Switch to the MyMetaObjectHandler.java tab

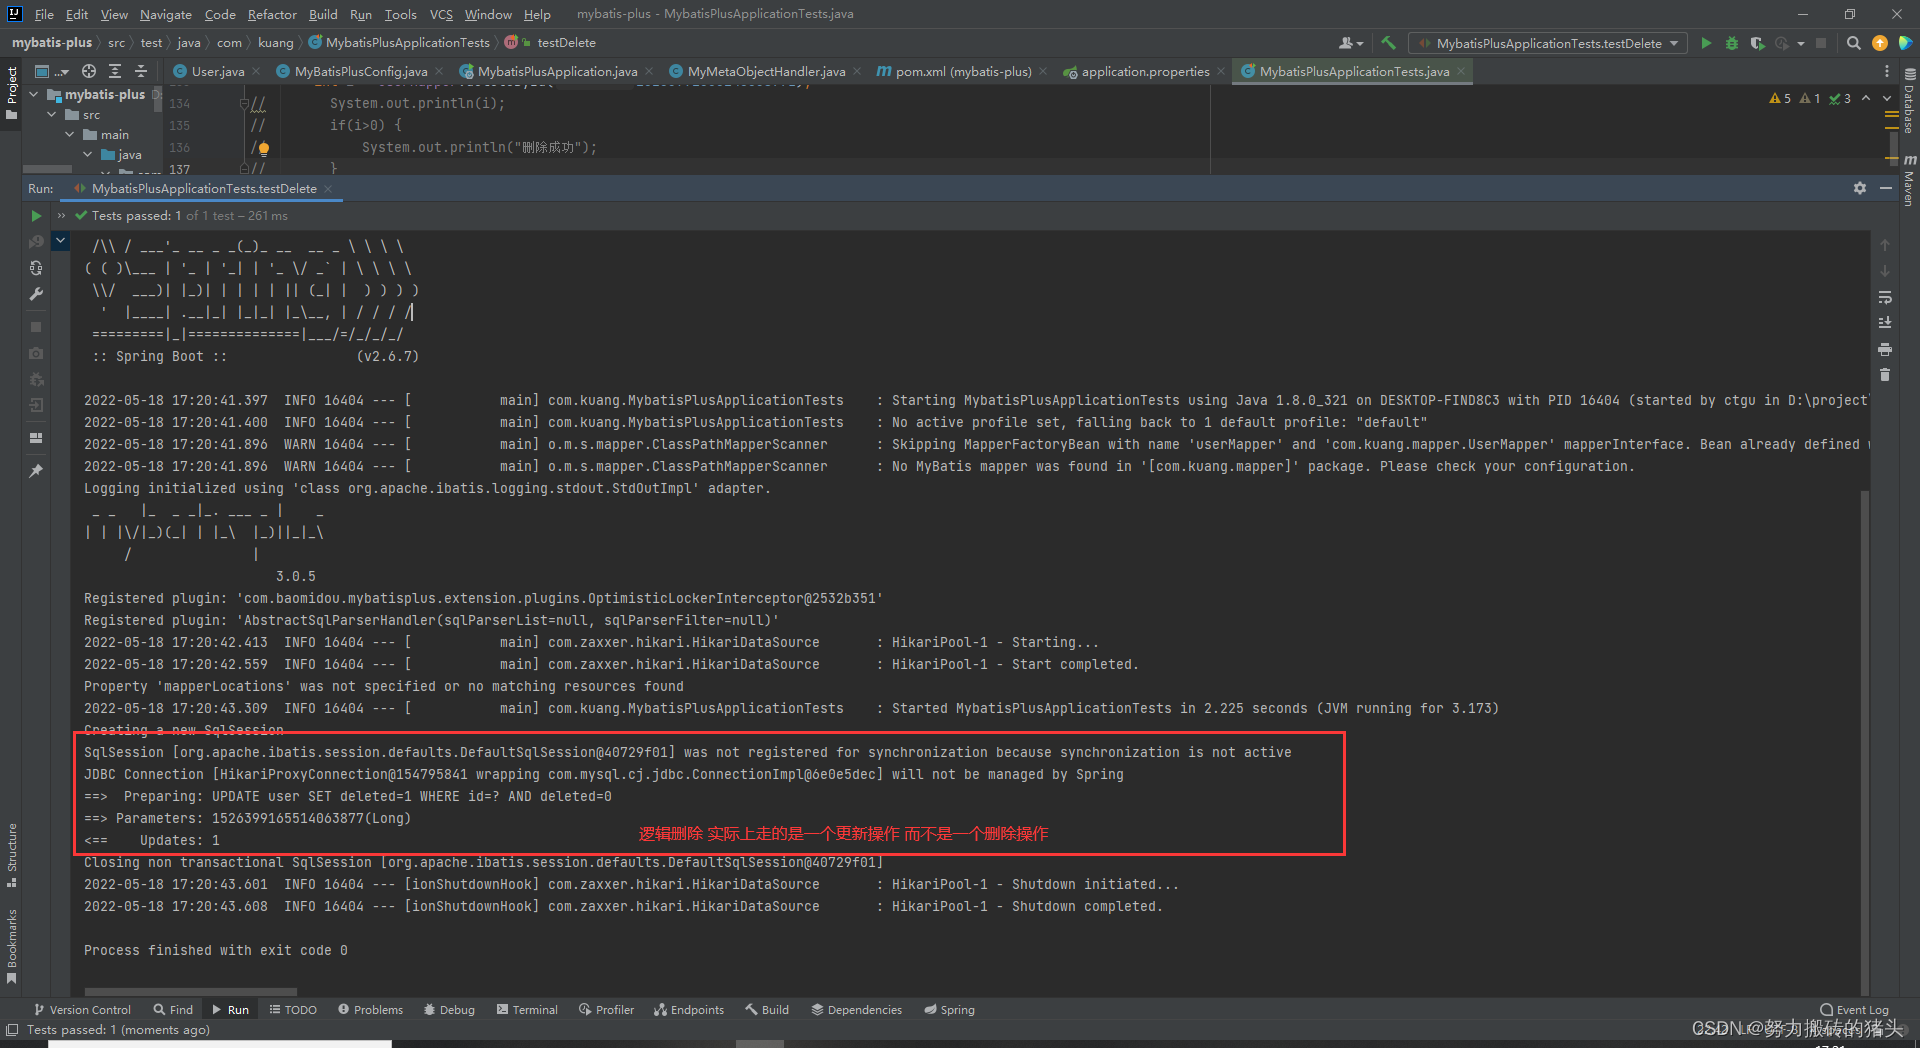click(x=765, y=71)
